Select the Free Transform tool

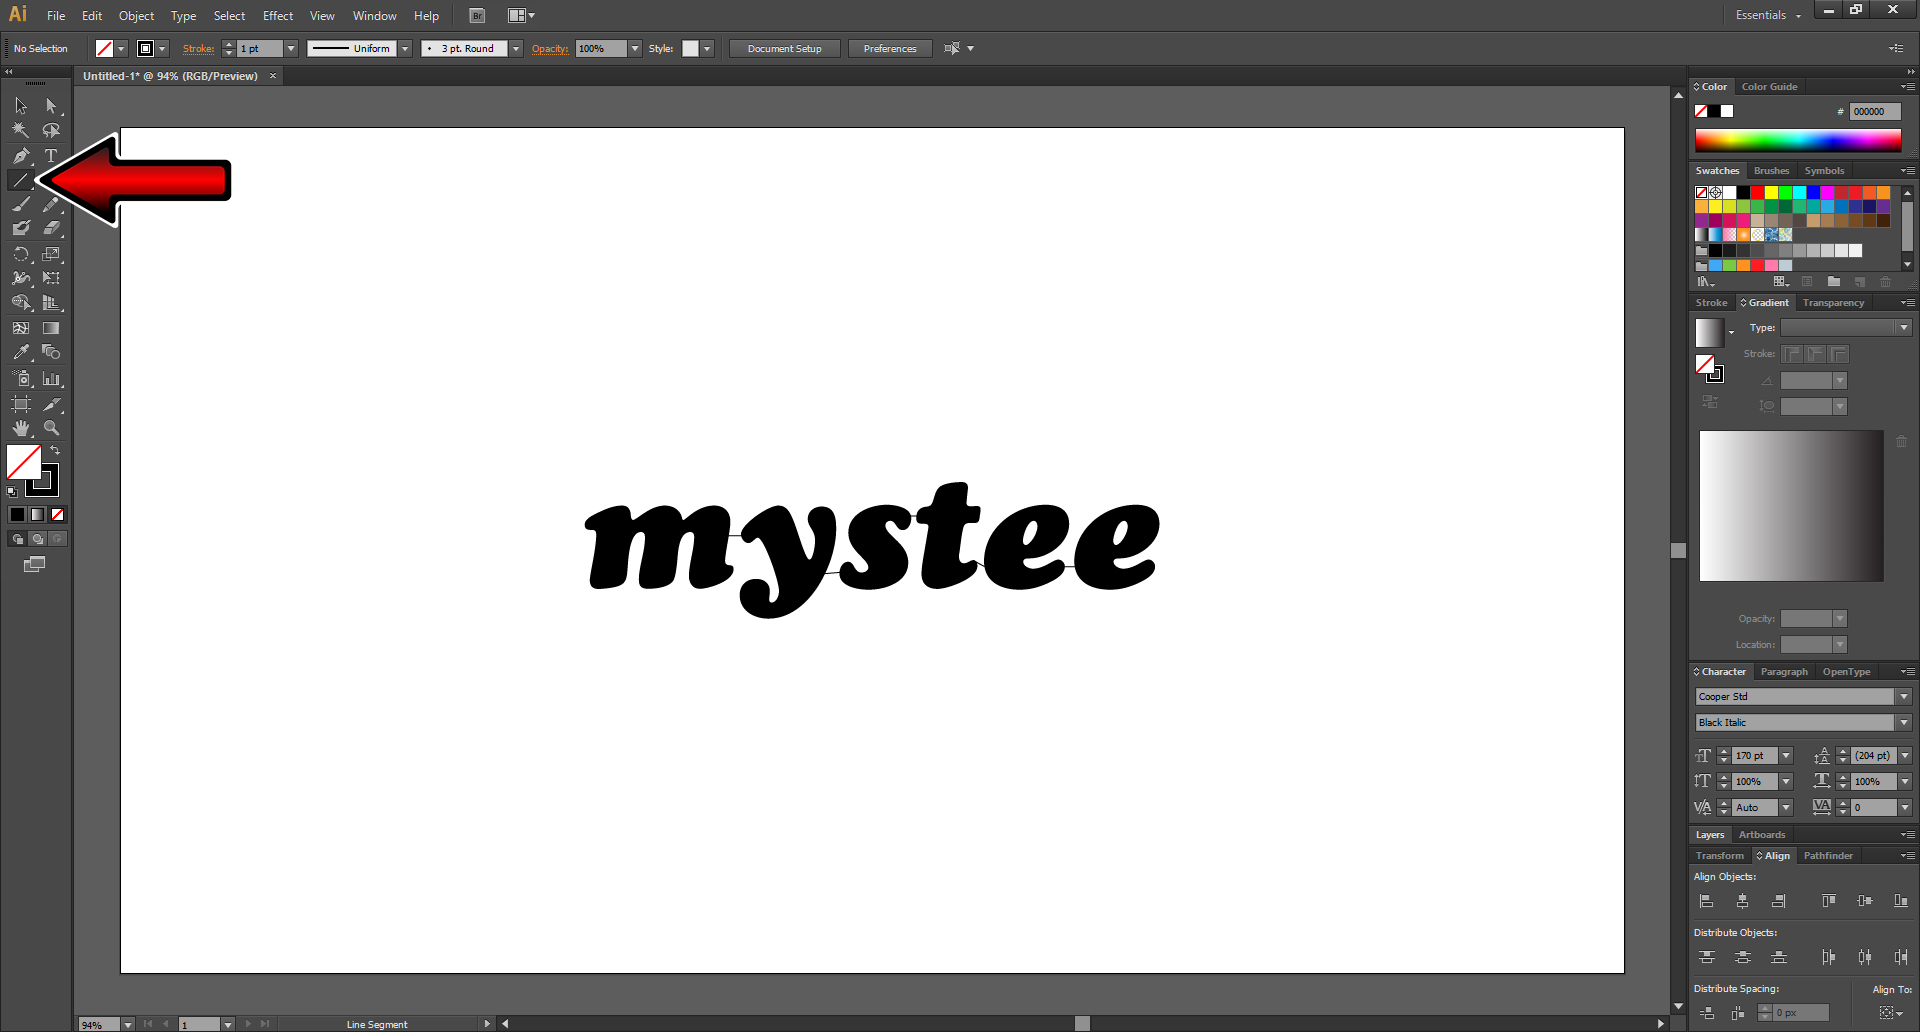(51, 278)
